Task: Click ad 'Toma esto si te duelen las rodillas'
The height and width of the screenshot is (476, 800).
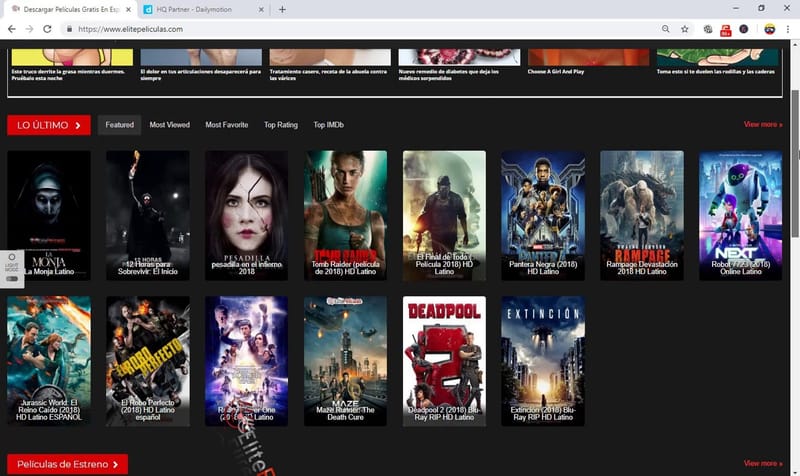Action: pyautogui.click(x=717, y=62)
